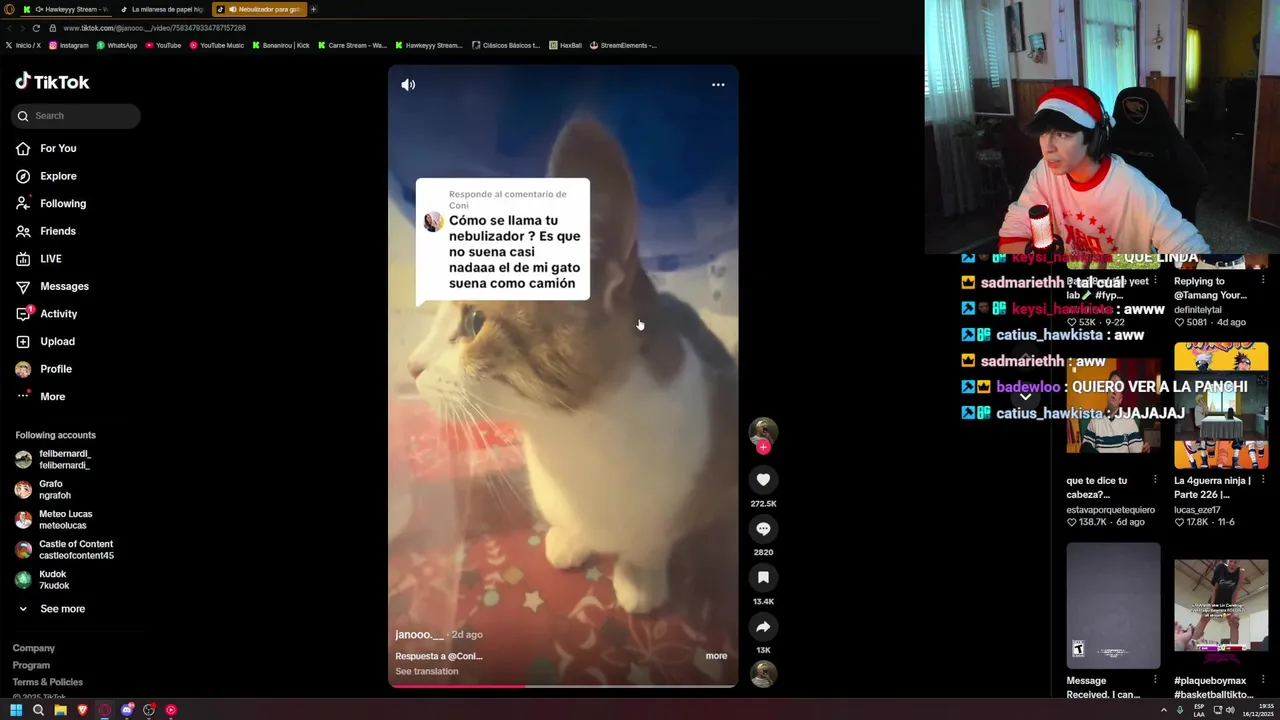Open File Explorer from the taskbar
1280x720 pixels.
60,710
